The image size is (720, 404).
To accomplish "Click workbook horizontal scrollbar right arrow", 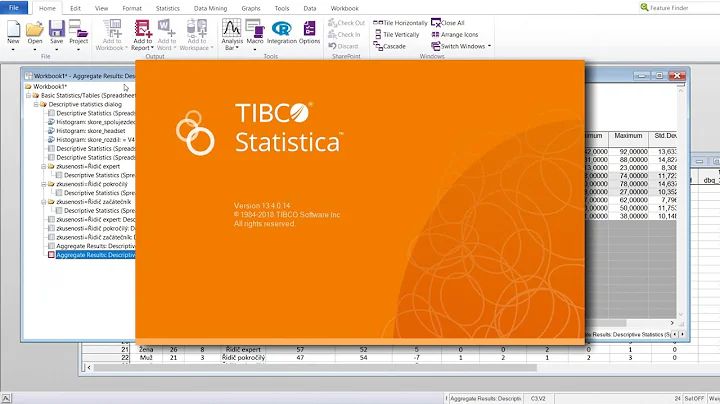I will (x=672, y=323).
